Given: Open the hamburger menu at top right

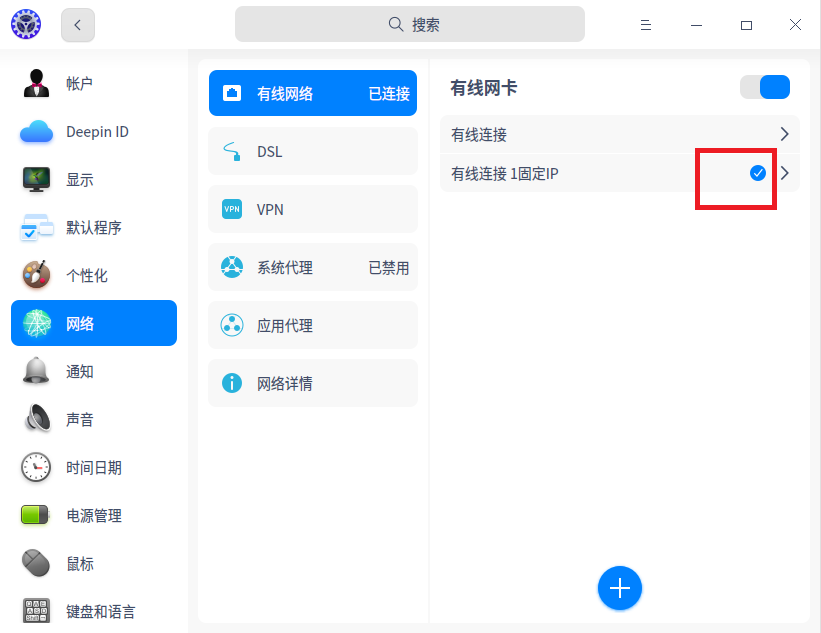Looking at the screenshot, I should (x=646, y=23).
